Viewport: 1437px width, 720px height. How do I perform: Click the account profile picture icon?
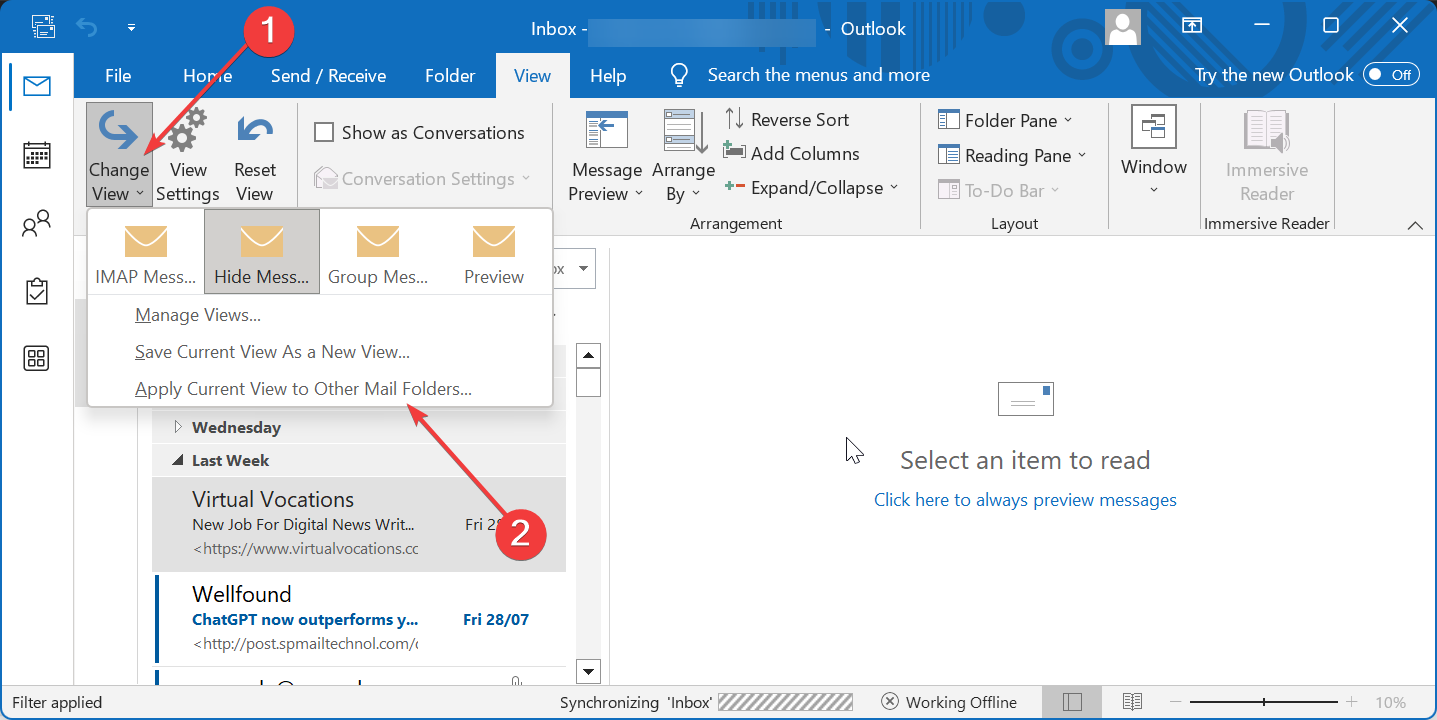pyautogui.click(x=1123, y=27)
